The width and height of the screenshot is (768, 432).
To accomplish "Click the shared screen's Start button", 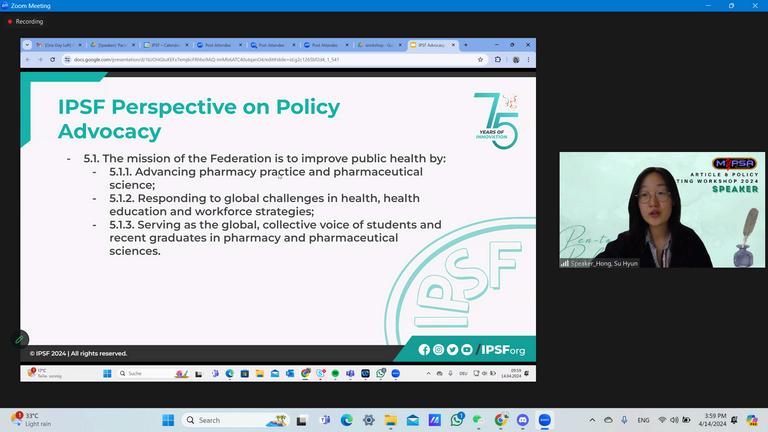I will (x=107, y=374).
